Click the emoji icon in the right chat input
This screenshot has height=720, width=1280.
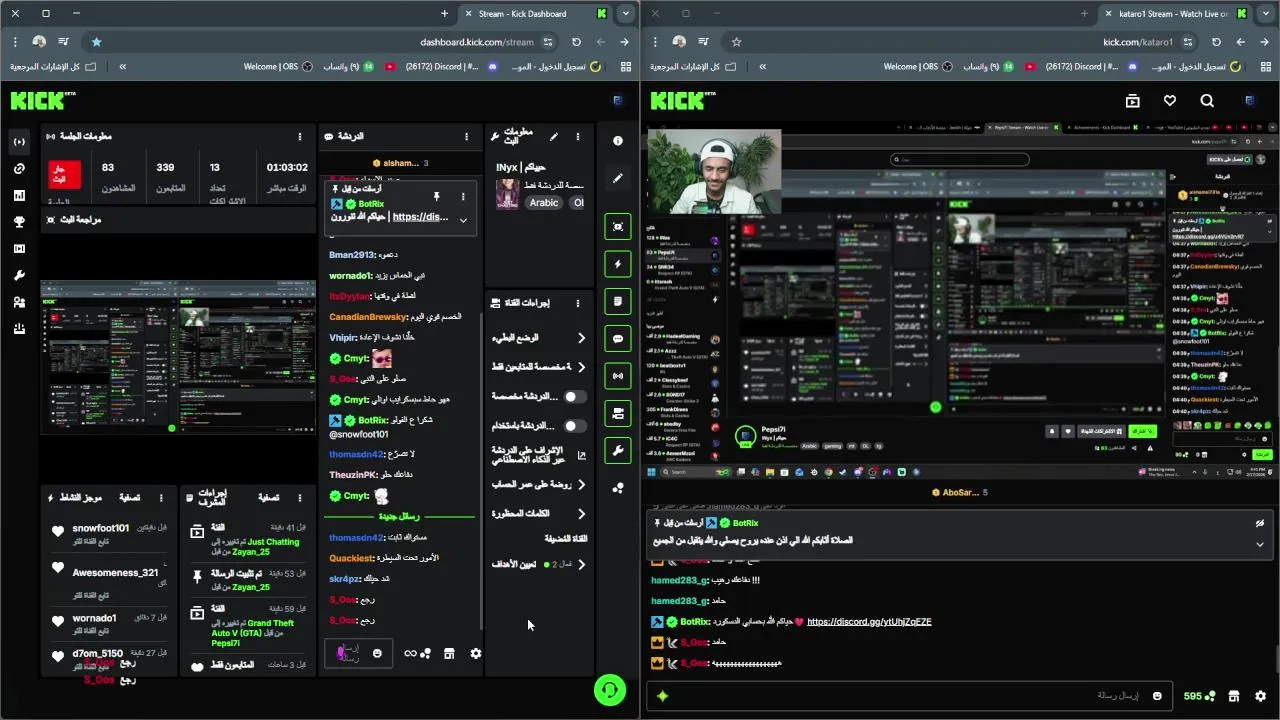click(x=1157, y=696)
